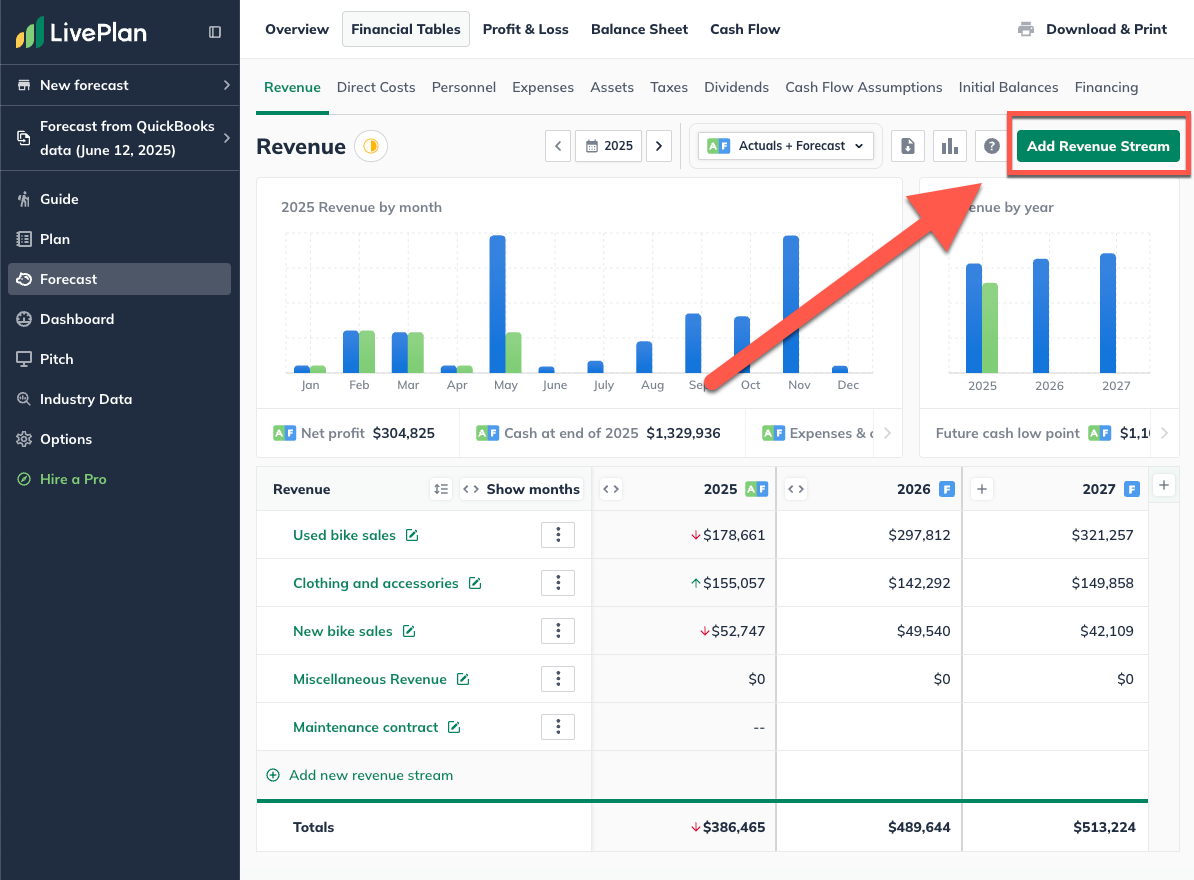Edit Clothing and accessories pencil icon
Image resolution: width=1194 pixels, height=880 pixels.
click(475, 583)
